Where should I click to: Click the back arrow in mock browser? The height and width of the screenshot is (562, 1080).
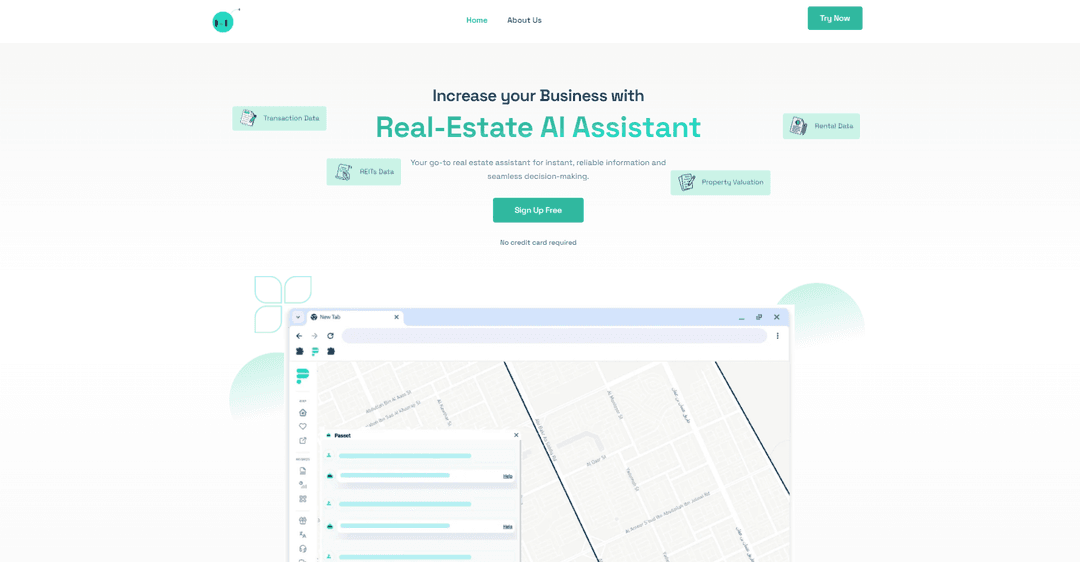[x=299, y=336]
